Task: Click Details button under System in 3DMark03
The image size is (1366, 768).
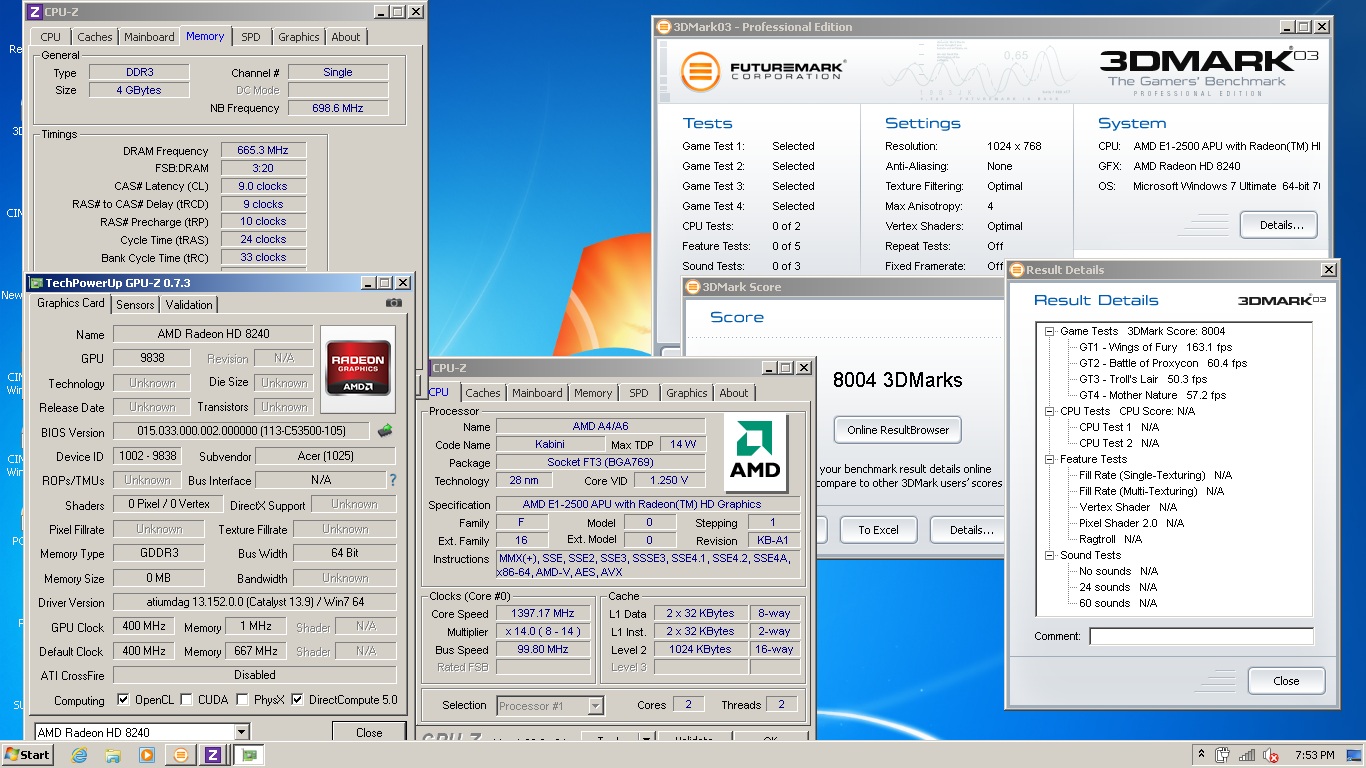Action: pos(1281,225)
